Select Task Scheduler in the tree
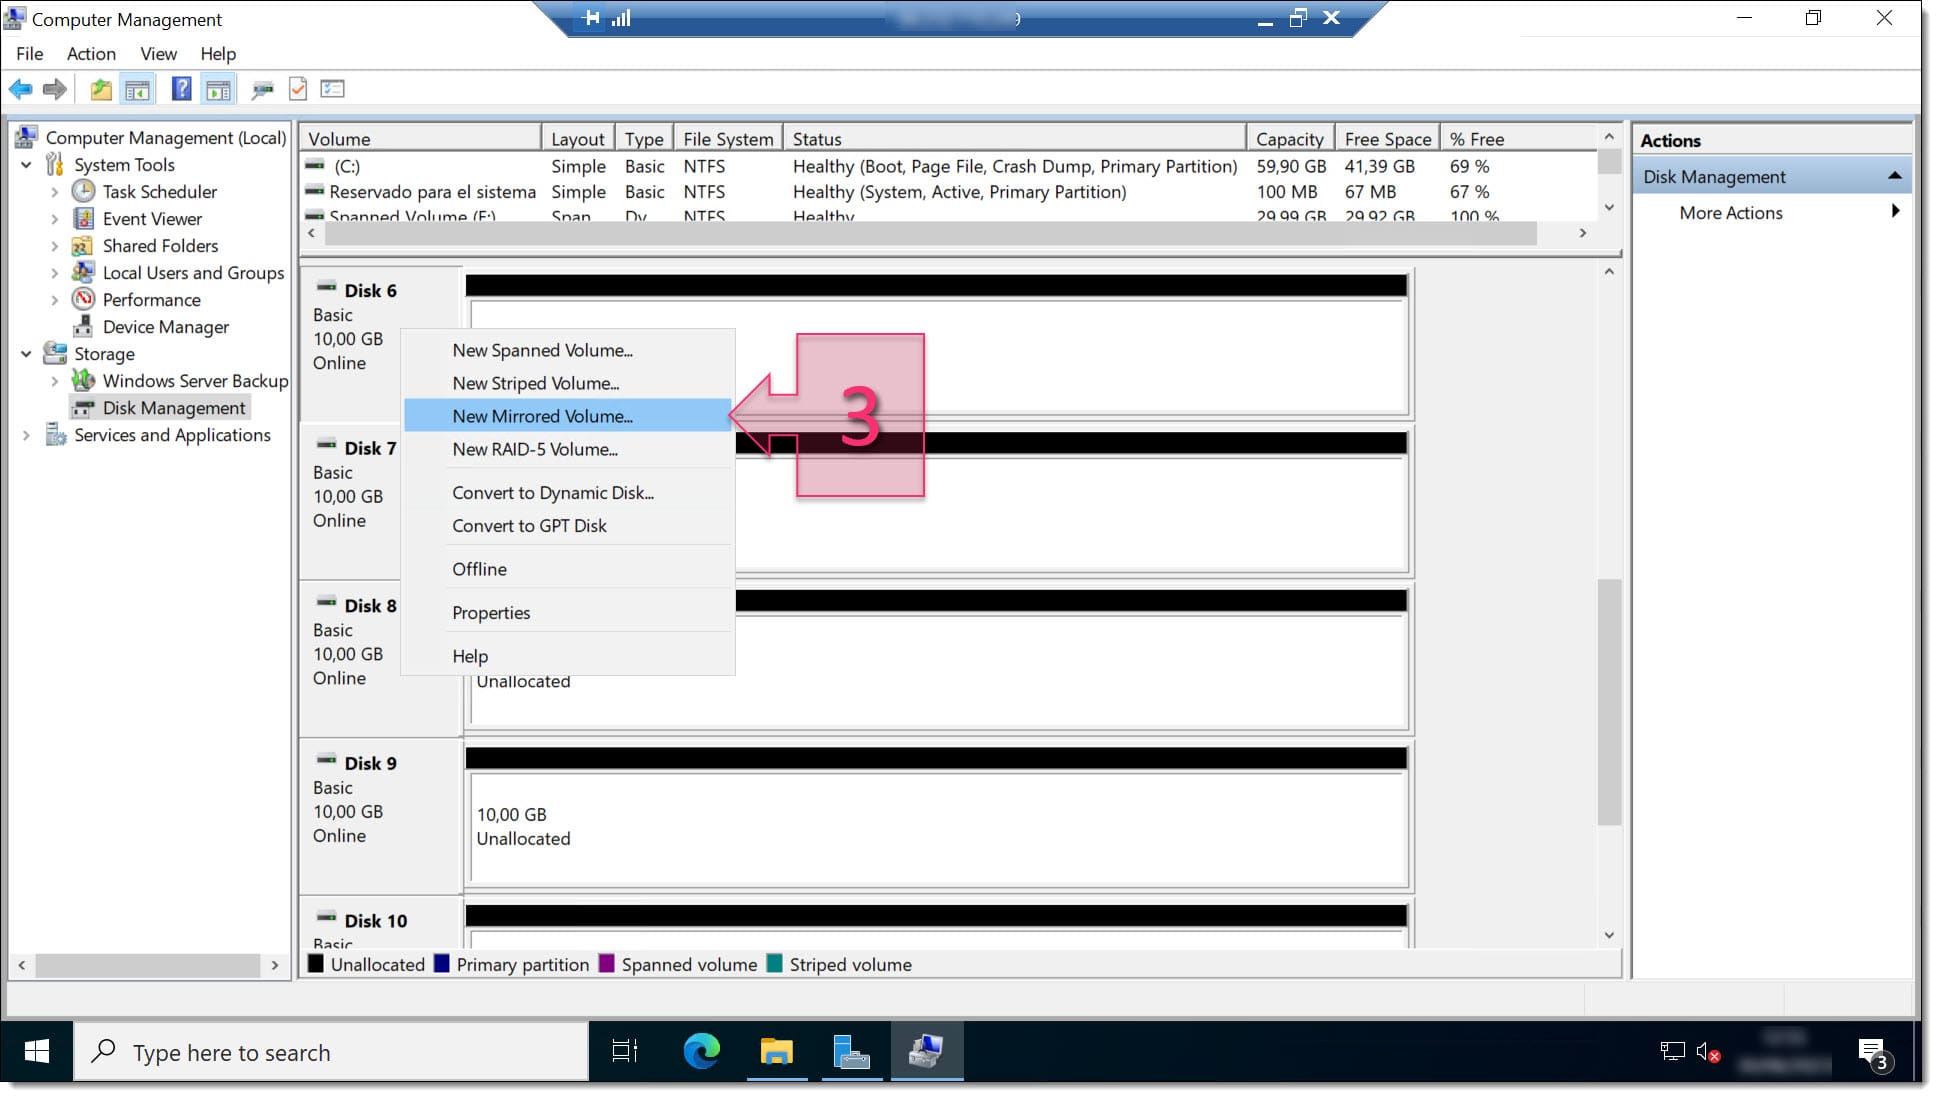 tap(159, 191)
